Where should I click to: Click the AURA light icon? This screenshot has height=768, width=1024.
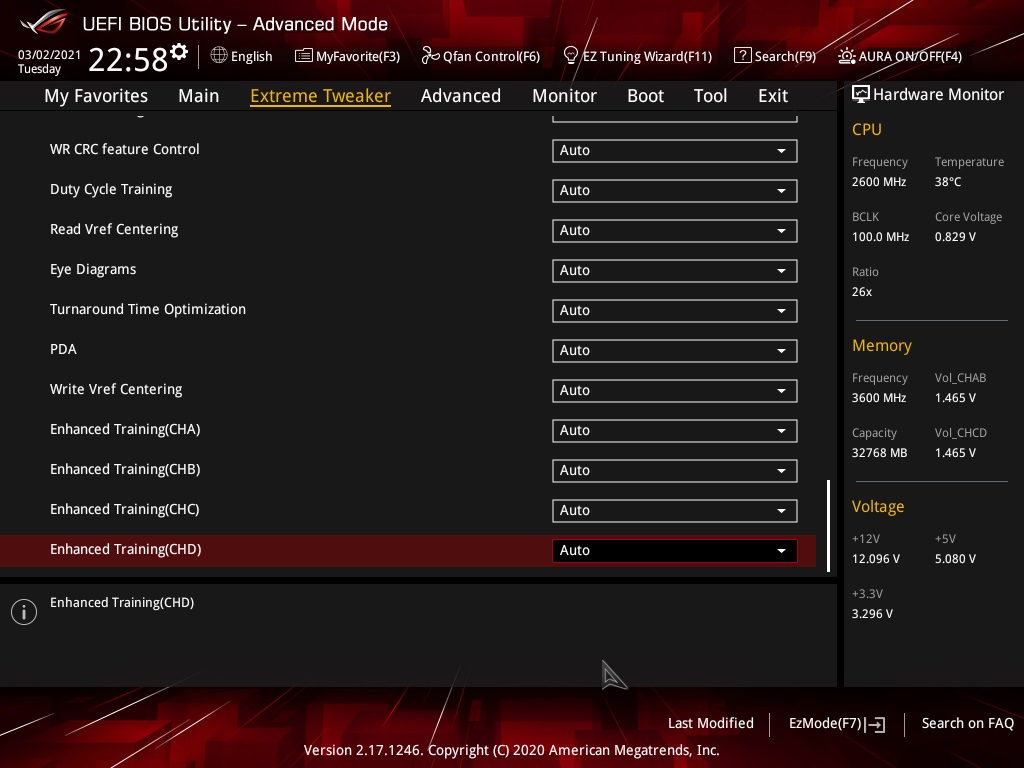tap(846, 56)
